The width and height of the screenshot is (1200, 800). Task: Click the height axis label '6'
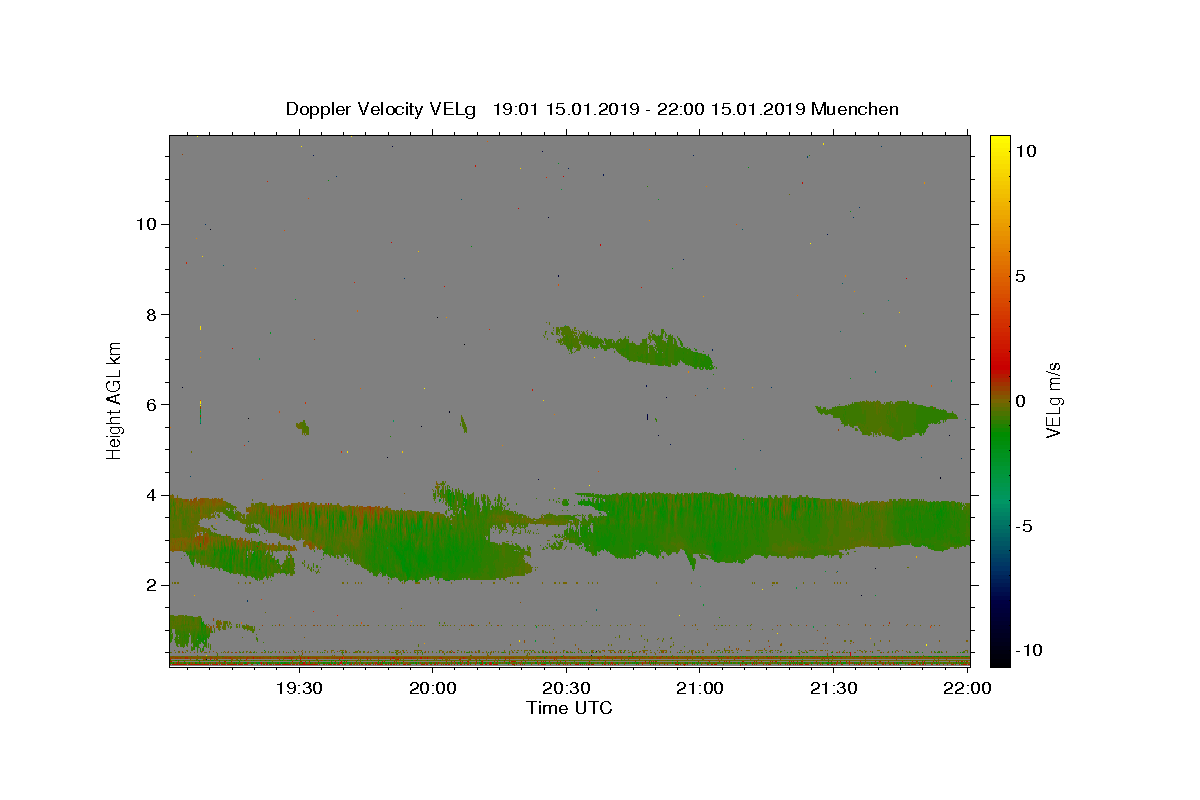pos(151,404)
